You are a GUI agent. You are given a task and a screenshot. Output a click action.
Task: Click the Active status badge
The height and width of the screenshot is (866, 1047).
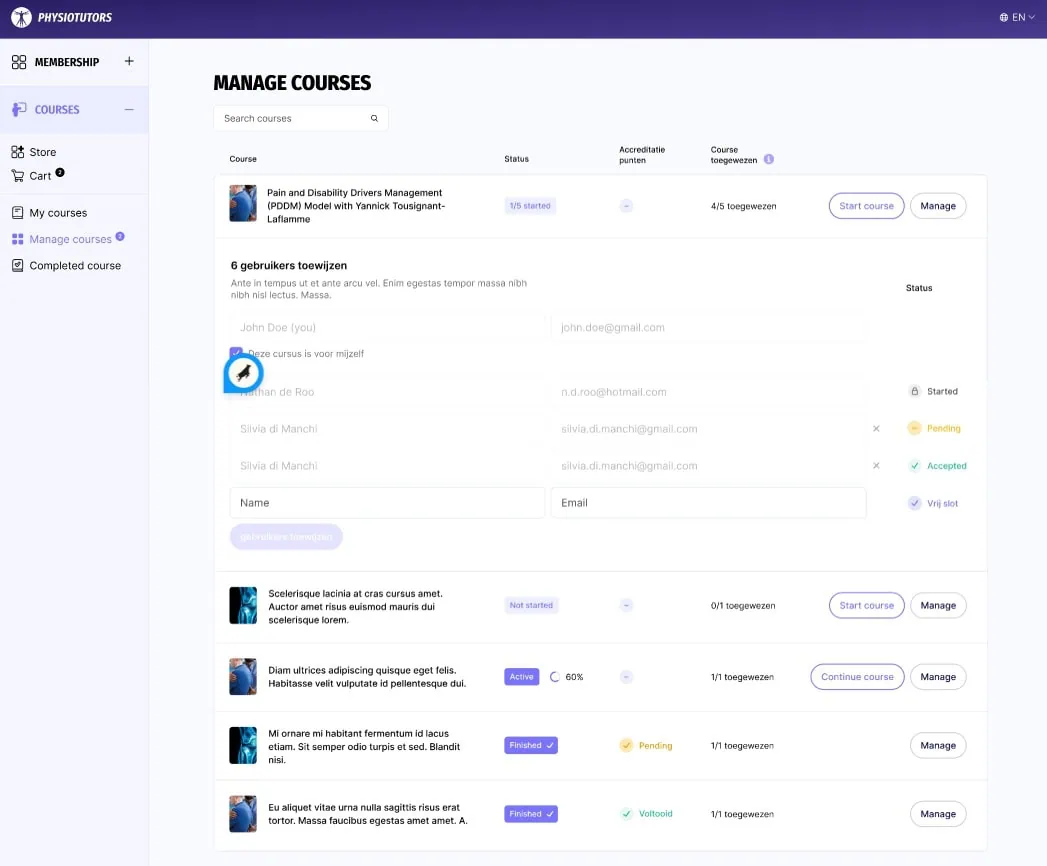pos(521,676)
